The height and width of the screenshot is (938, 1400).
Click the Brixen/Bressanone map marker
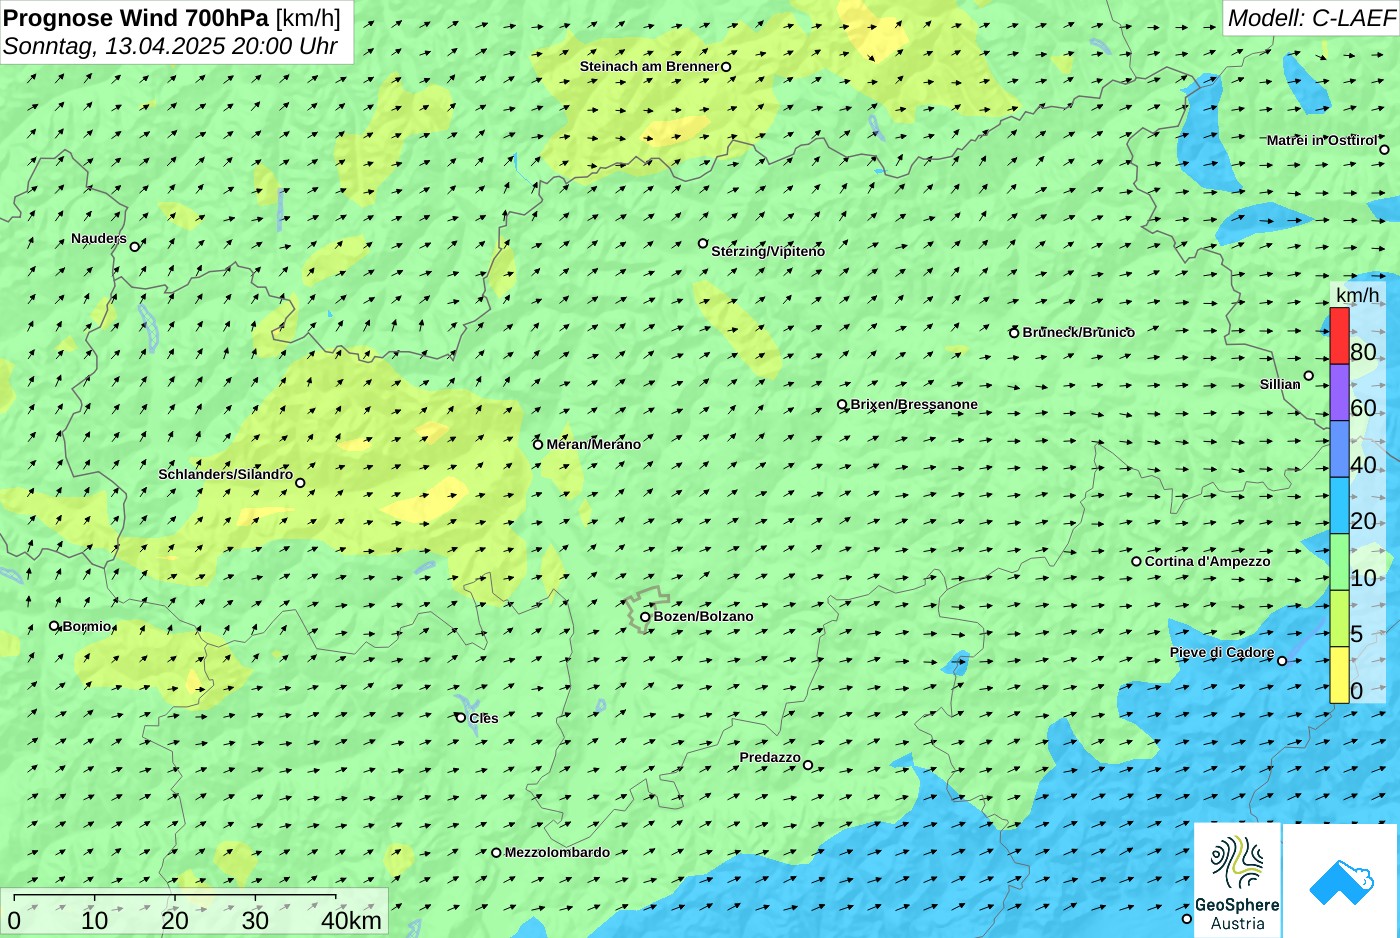click(842, 405)
